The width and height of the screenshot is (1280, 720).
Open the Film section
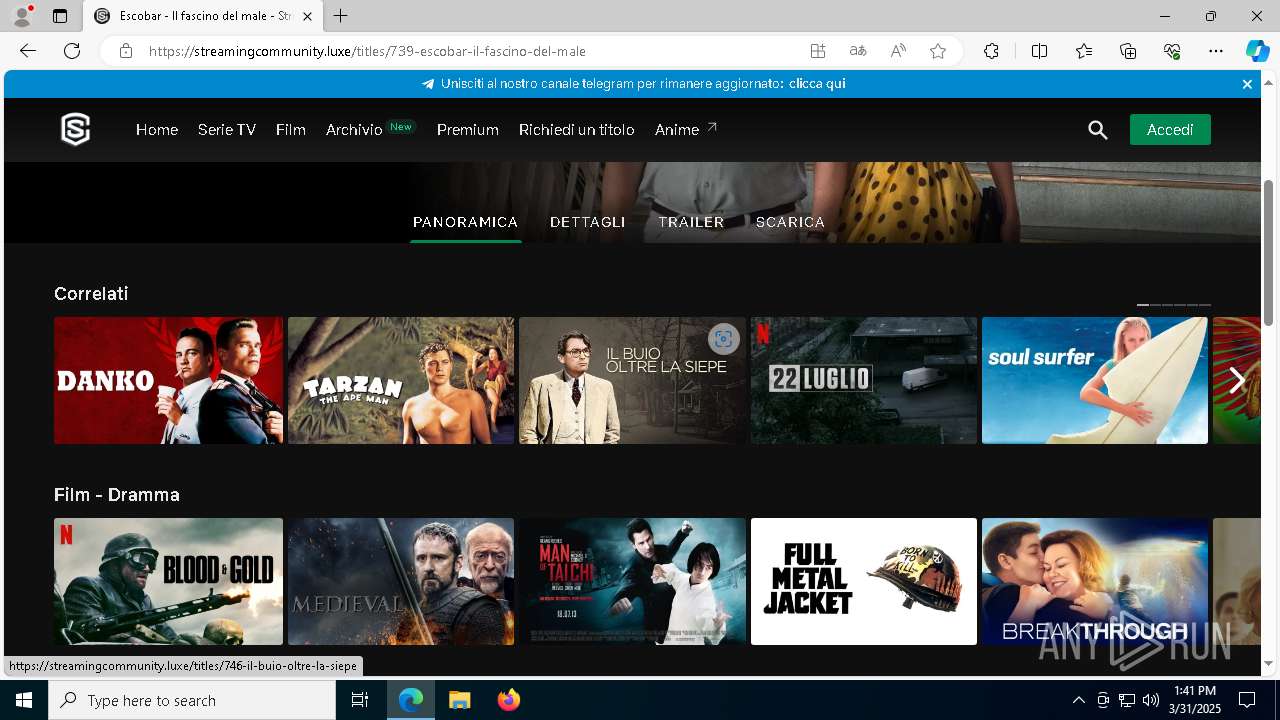tap(291, 130)
